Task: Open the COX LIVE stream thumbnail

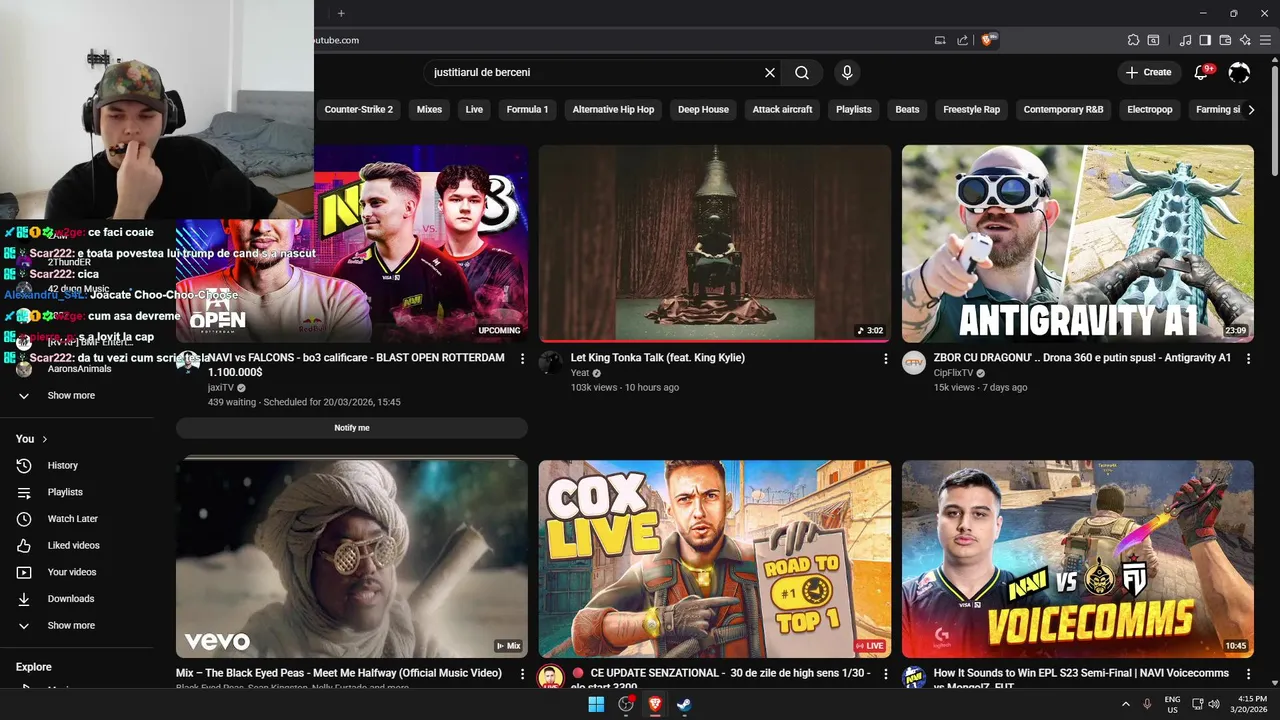Action: 715,559
